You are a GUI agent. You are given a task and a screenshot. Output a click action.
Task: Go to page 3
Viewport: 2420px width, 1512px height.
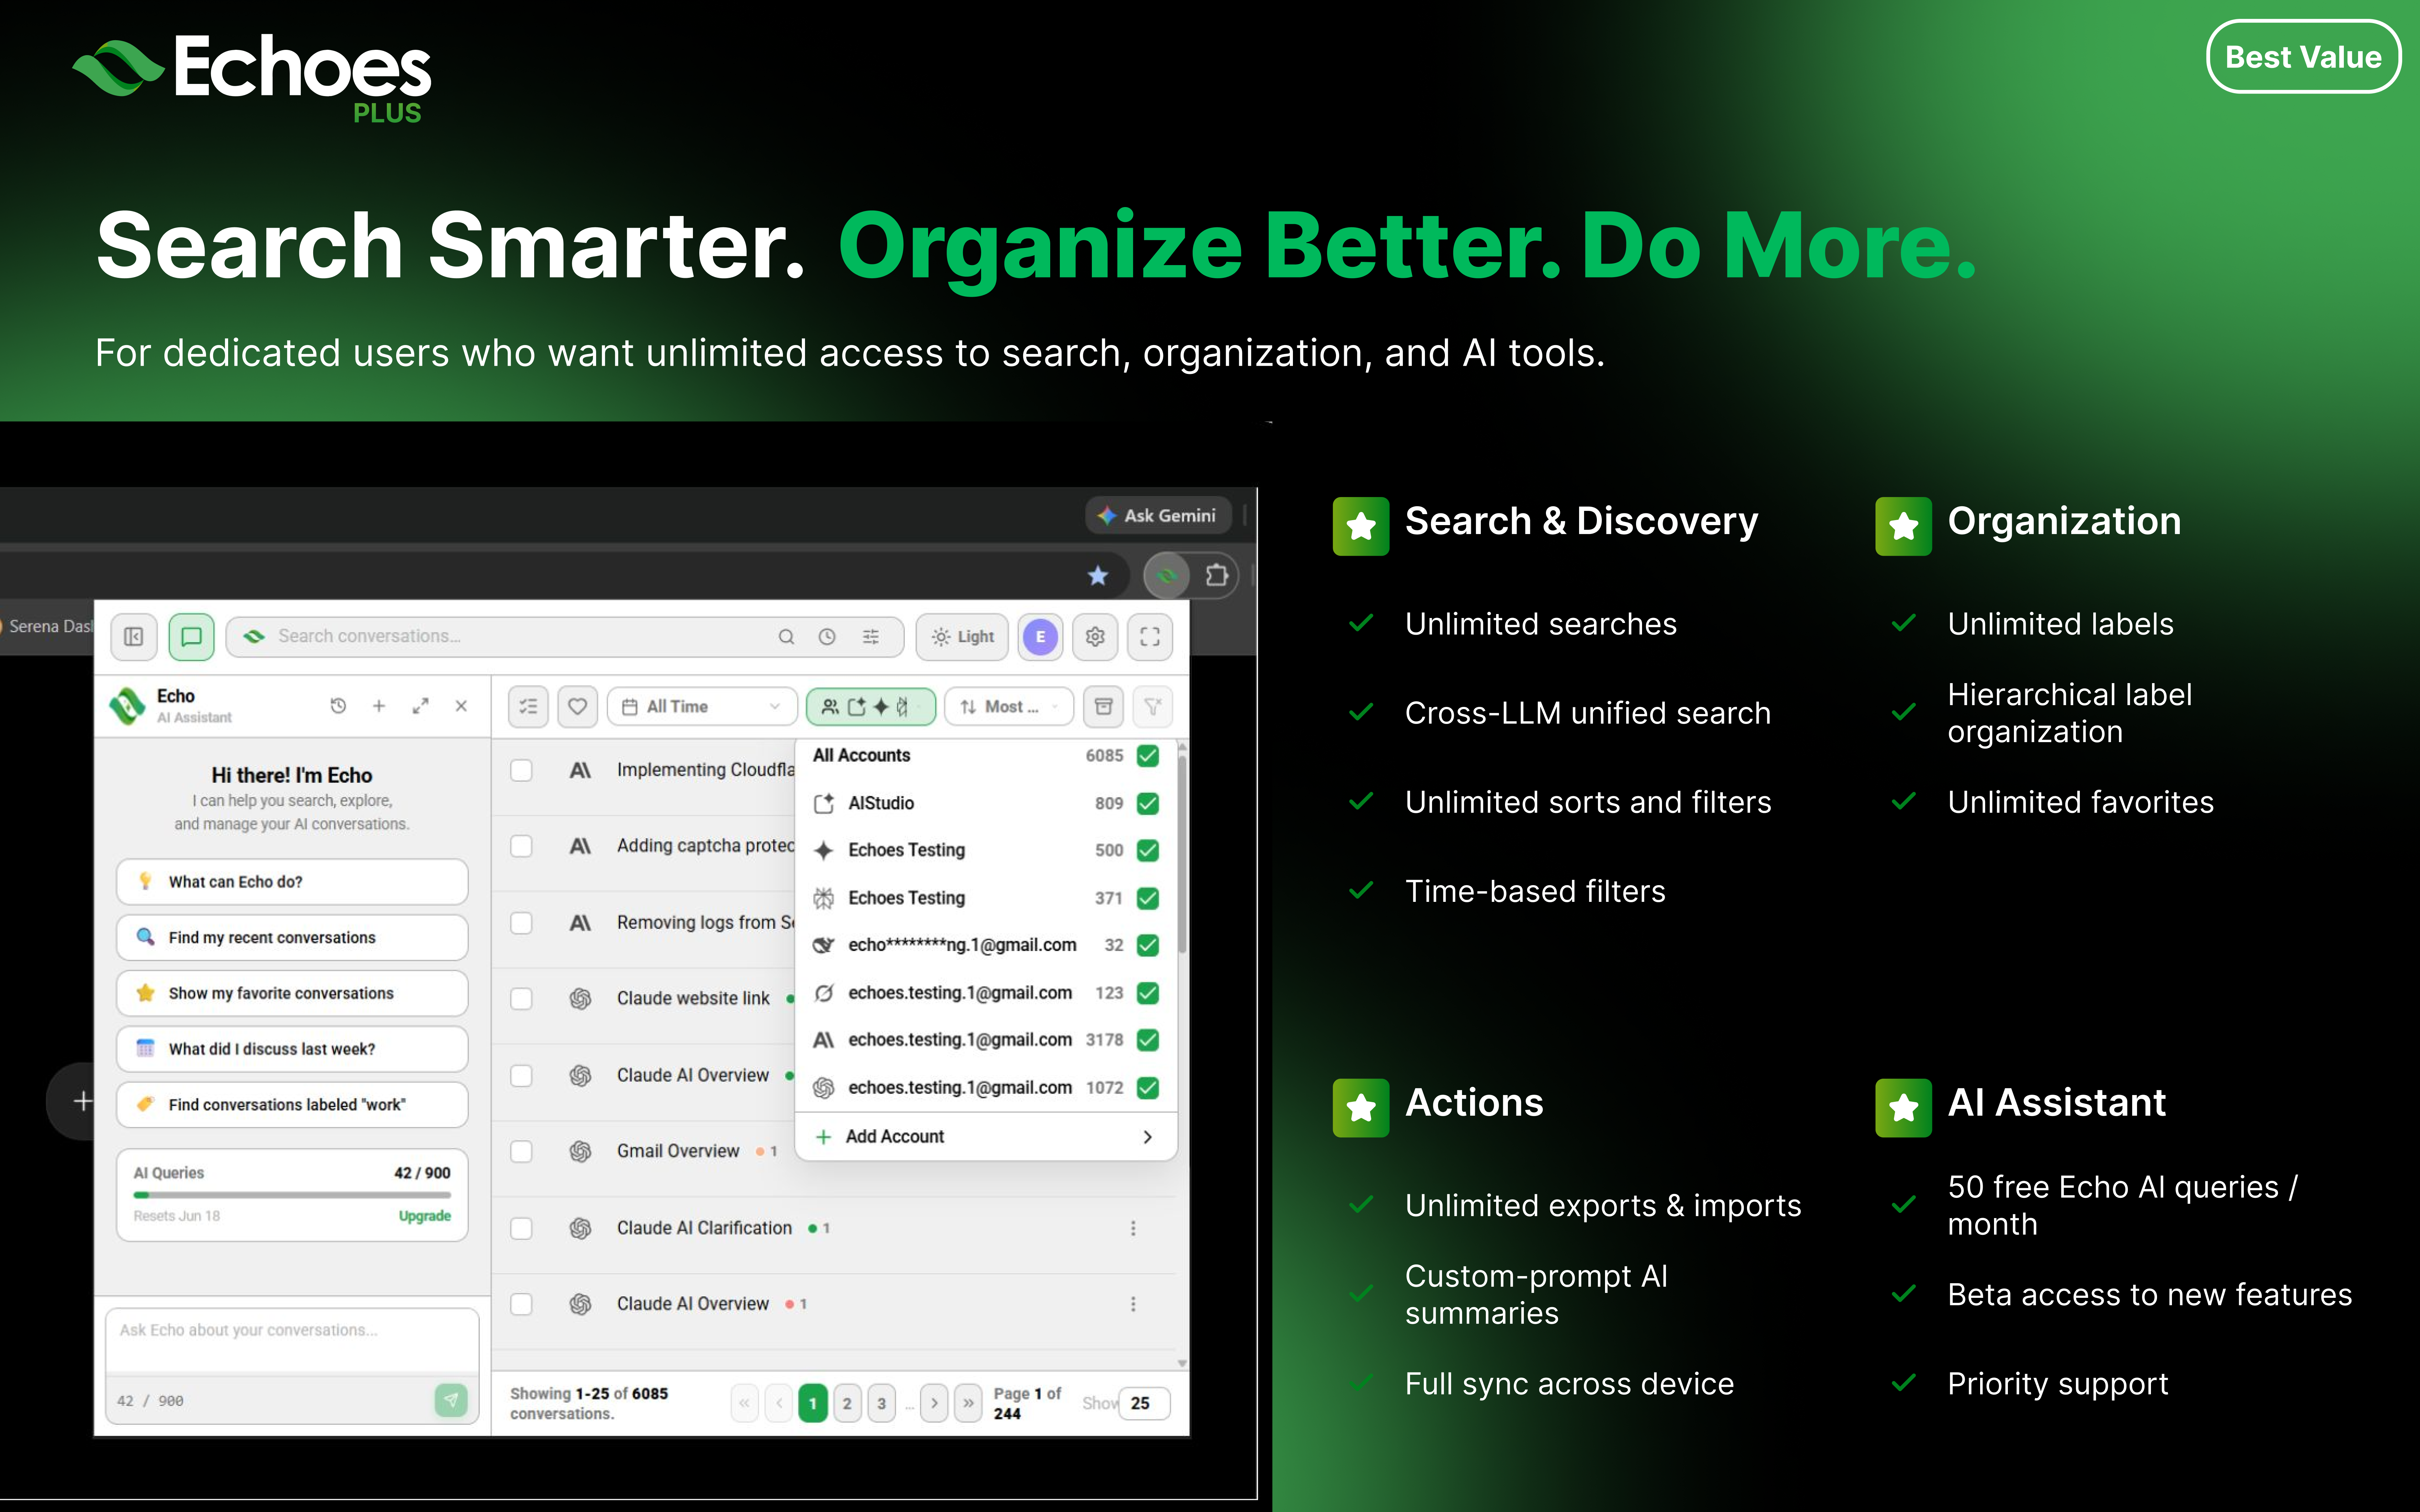click(x=881, y=1403)
